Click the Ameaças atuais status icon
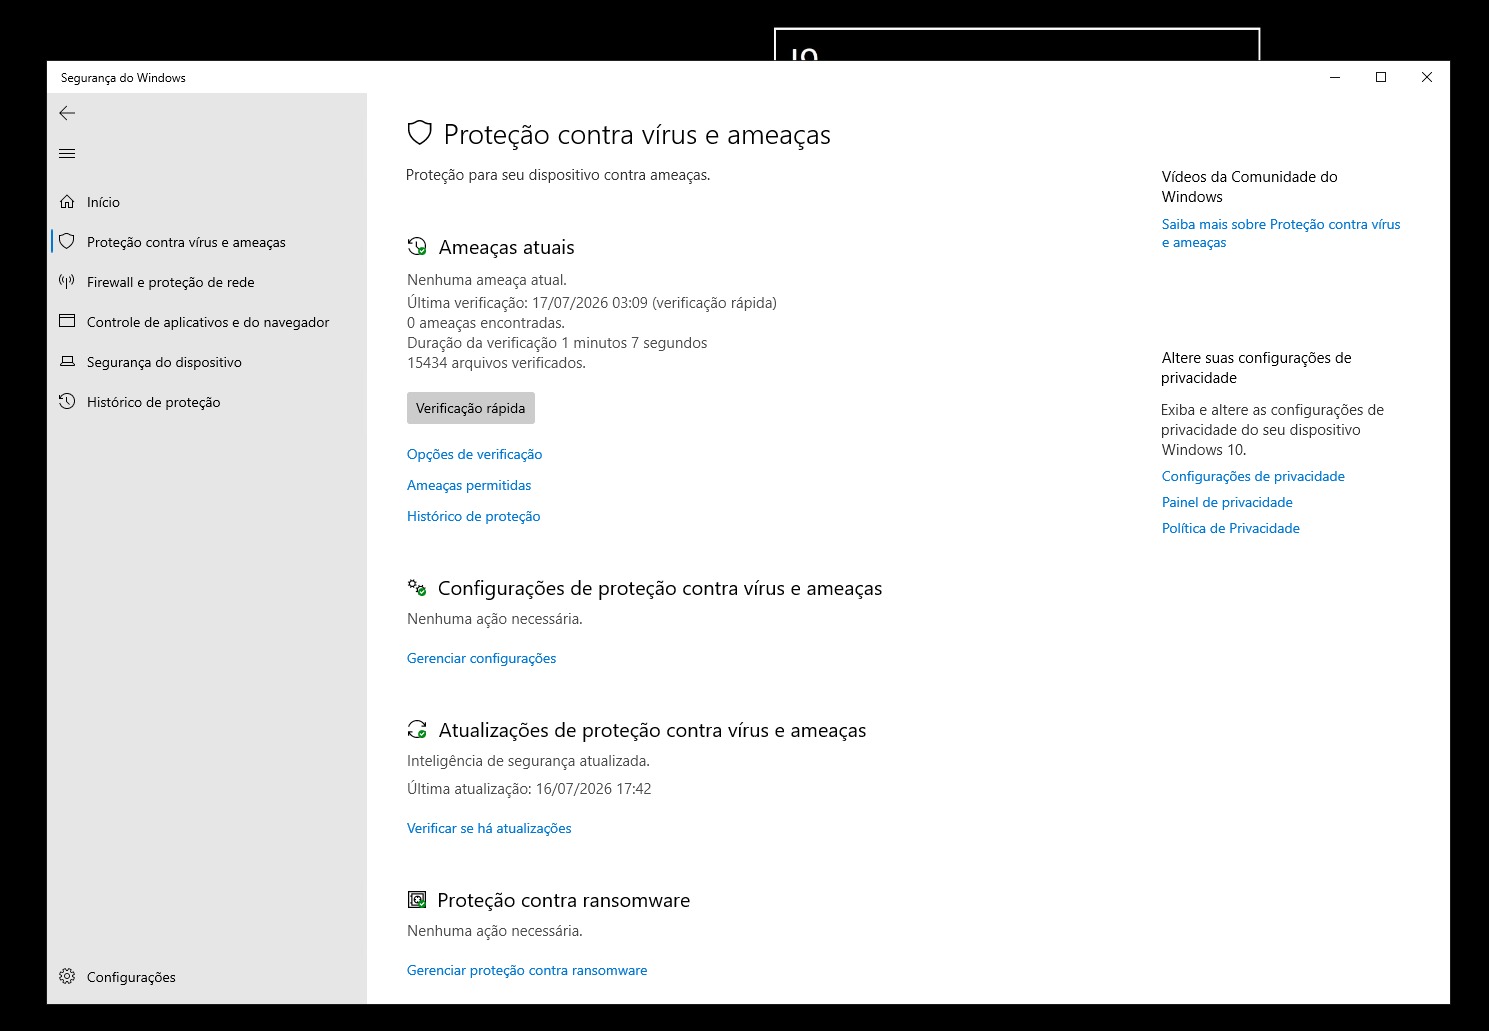Screen dimensions: 1489x1031 click(417, 246)
